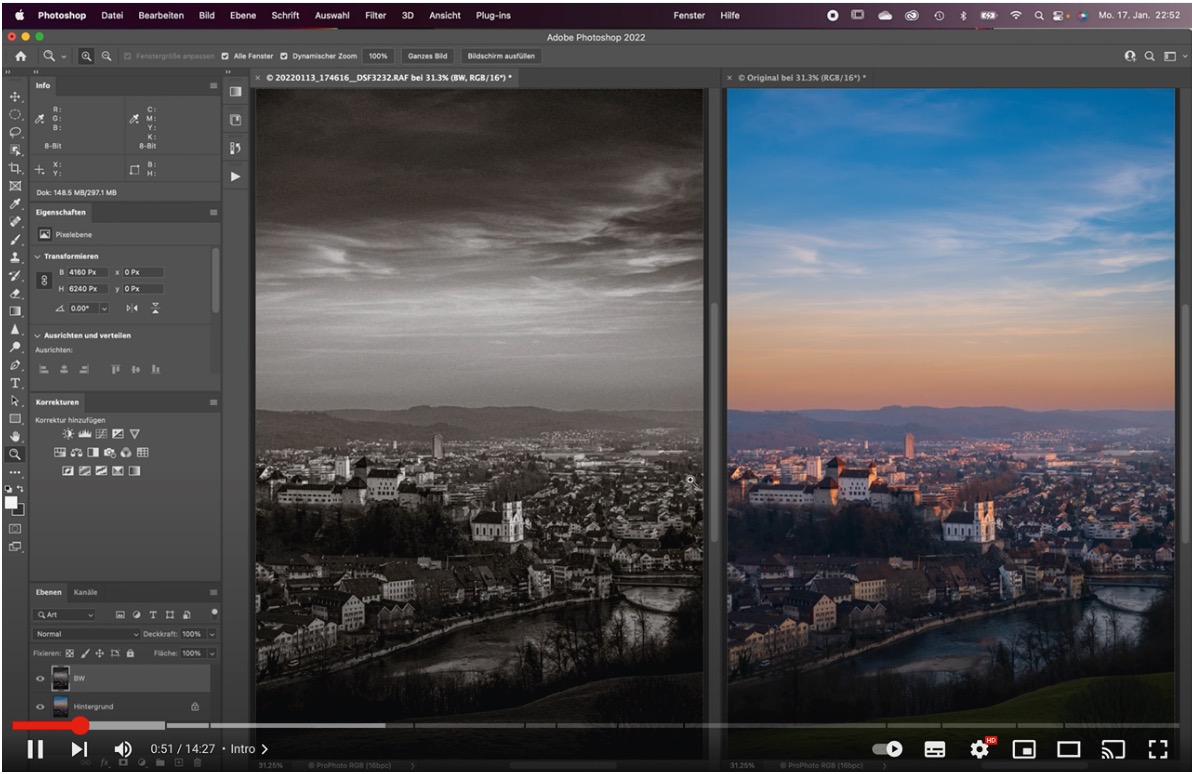Image resolution: width=1192 pixels, height=774 pixels.
Task: Toggle the Alle Fenster checkbox
Action: 226,56
